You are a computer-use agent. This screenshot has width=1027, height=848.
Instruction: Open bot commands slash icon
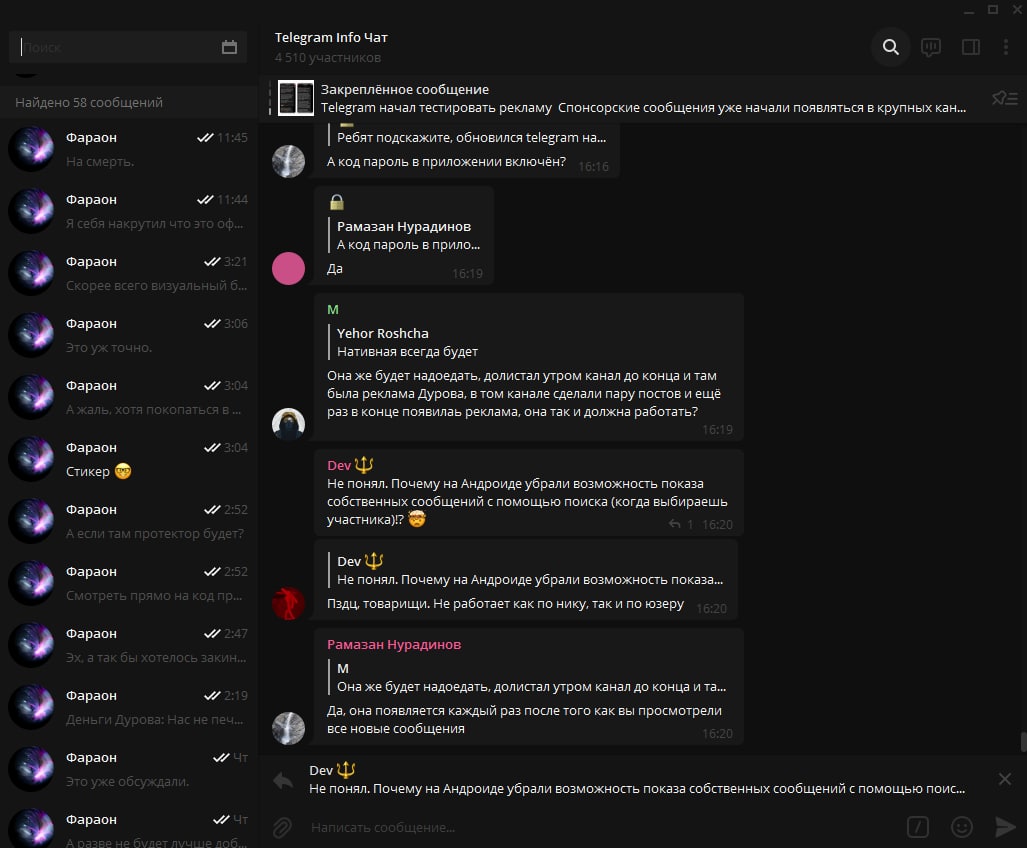(918, 827)
